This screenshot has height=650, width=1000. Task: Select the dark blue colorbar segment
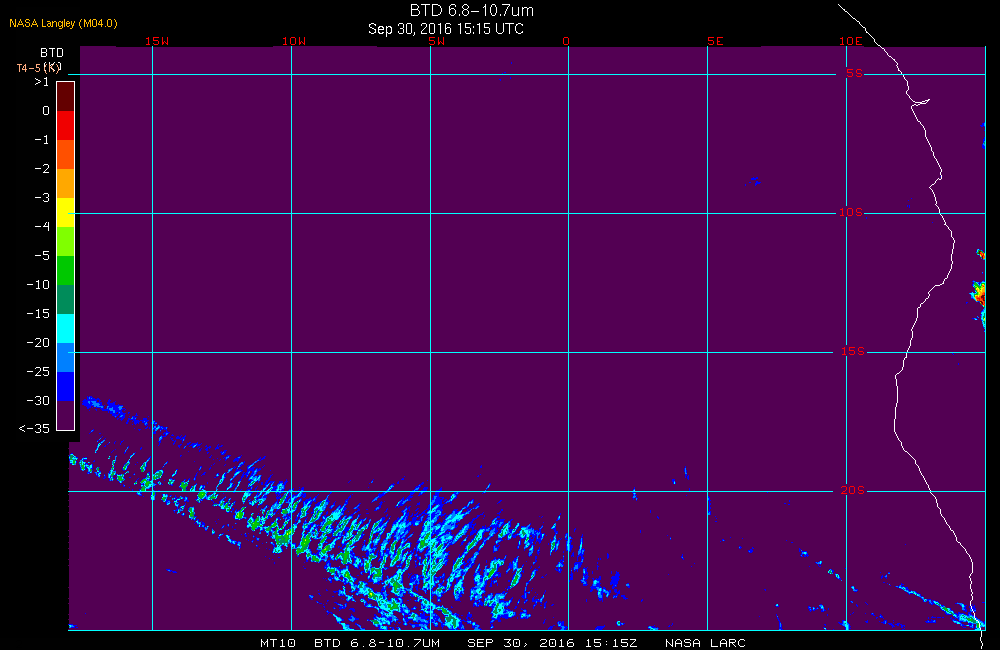click(x=65, y=386)
